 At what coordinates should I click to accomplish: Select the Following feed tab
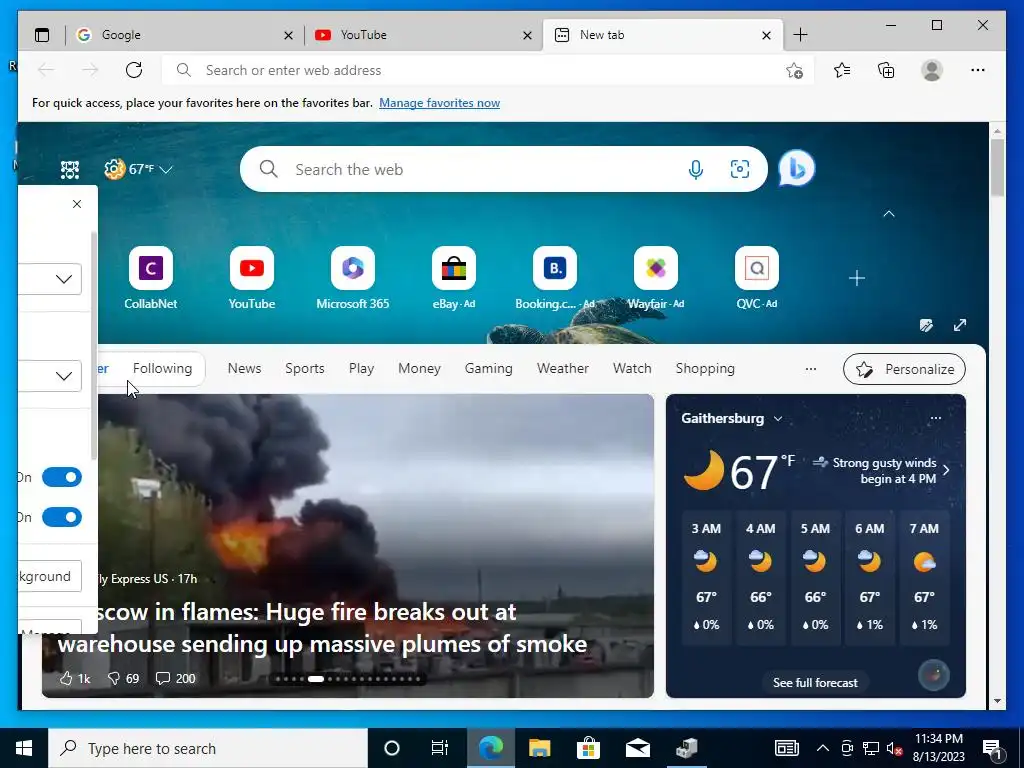pyautogui.click(x=163, y=368)
